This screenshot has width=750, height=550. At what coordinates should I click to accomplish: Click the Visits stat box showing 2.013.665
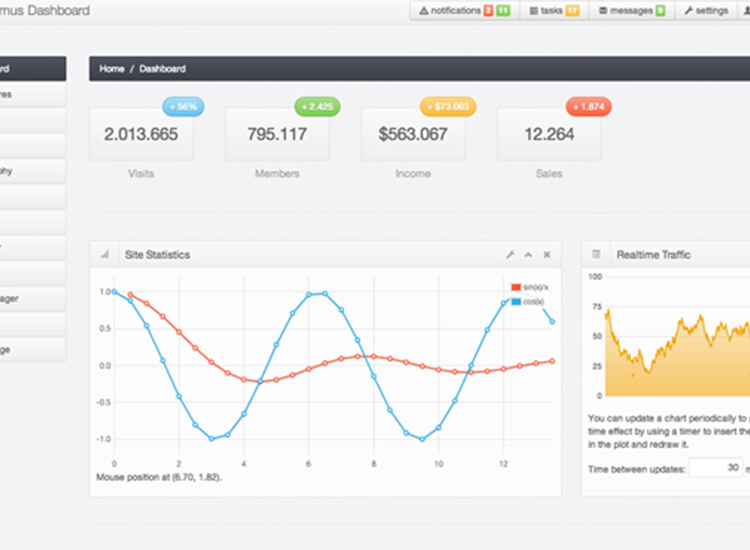click(141, 134)
